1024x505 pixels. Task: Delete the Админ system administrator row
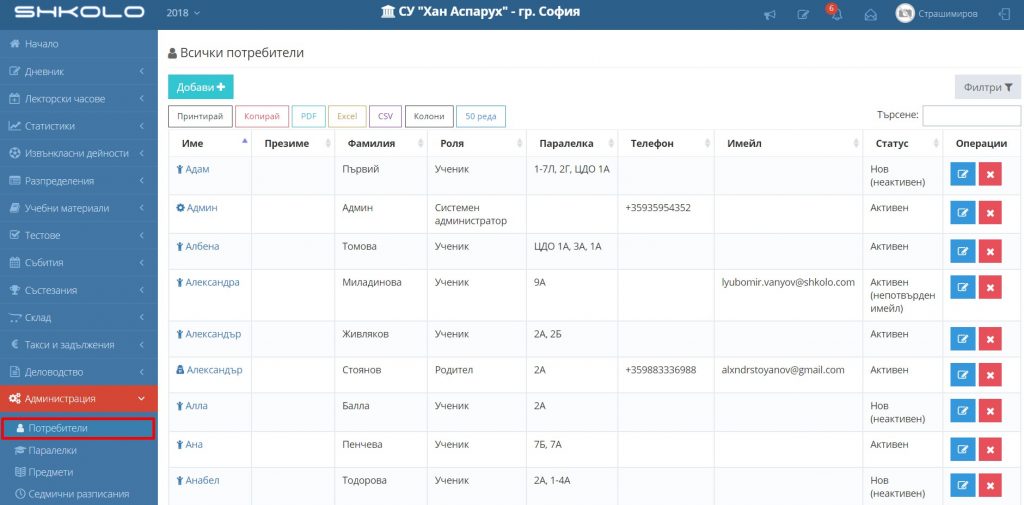(990, 213)
